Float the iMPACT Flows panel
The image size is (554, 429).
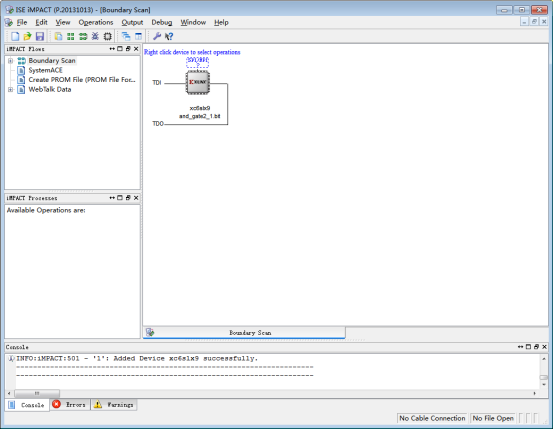pos(128,49)
